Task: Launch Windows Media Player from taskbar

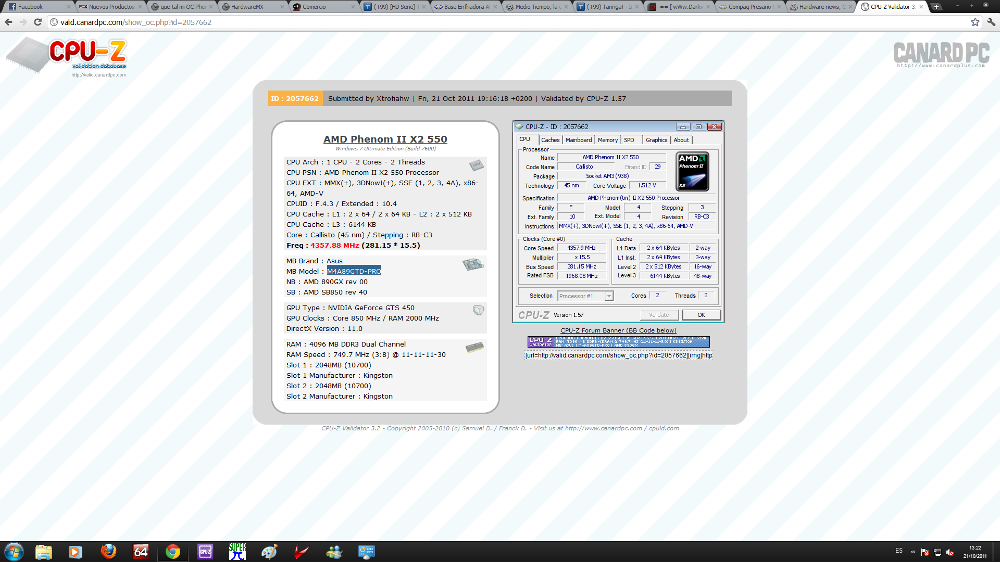Action: pos(75,552)
